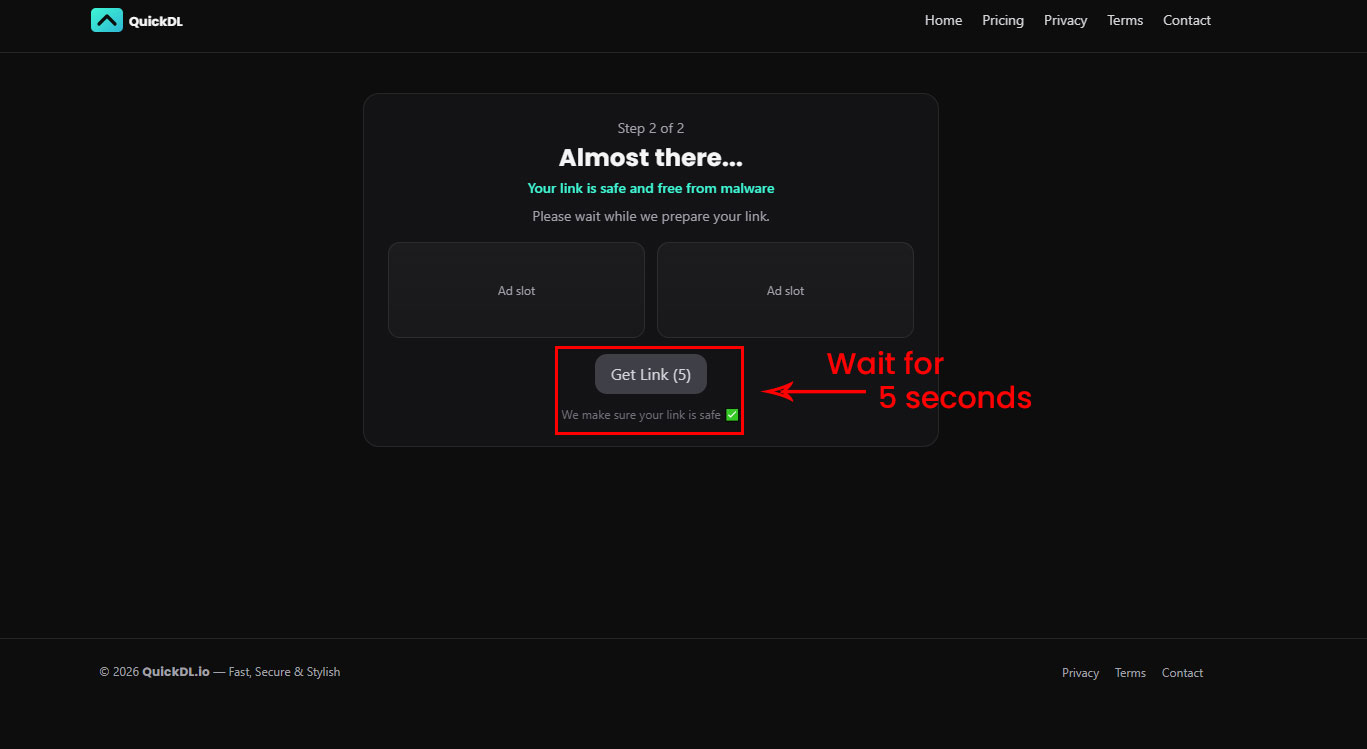This screenshot has width=1367, height=749.
Task: Click the footer Contact link
Action: (1182, 673)
